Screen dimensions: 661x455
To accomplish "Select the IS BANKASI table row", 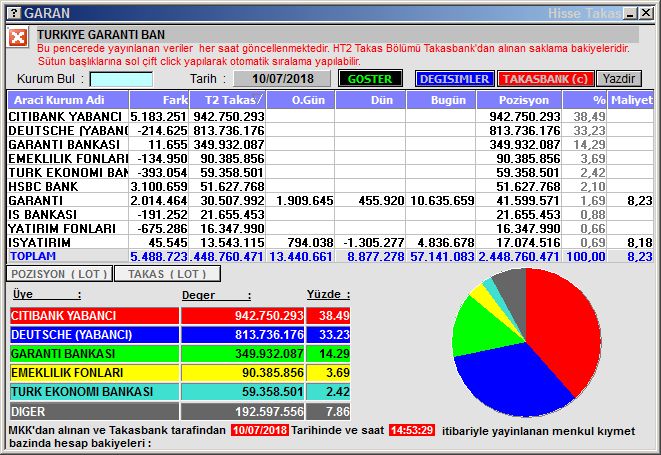I will (330, 214).
